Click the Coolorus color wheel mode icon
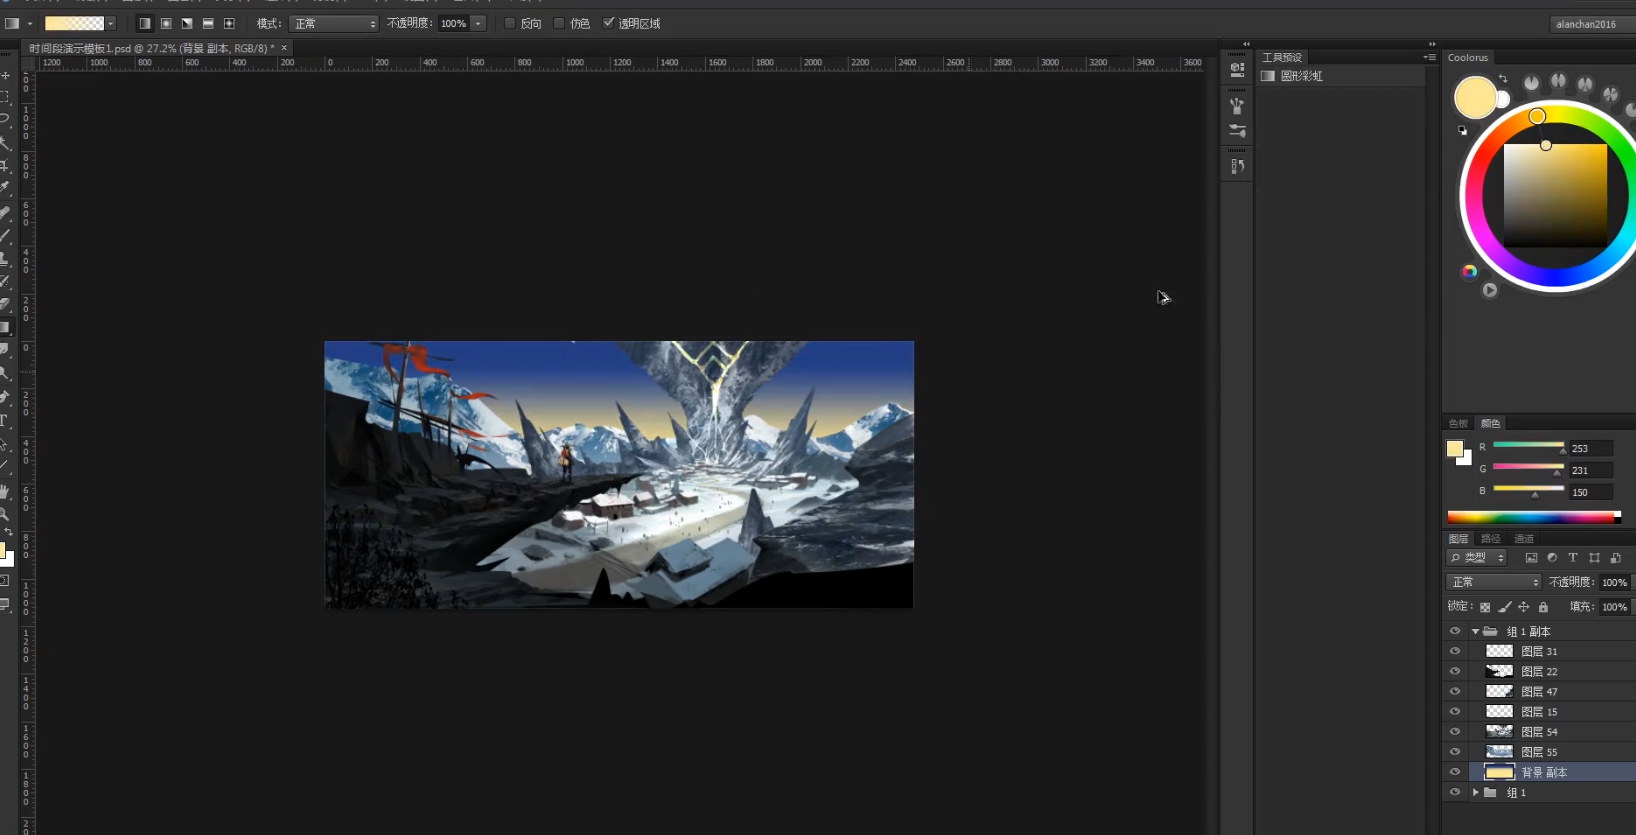Image resolution: width=1636 pixels, height=835 pixels. 1469,271
